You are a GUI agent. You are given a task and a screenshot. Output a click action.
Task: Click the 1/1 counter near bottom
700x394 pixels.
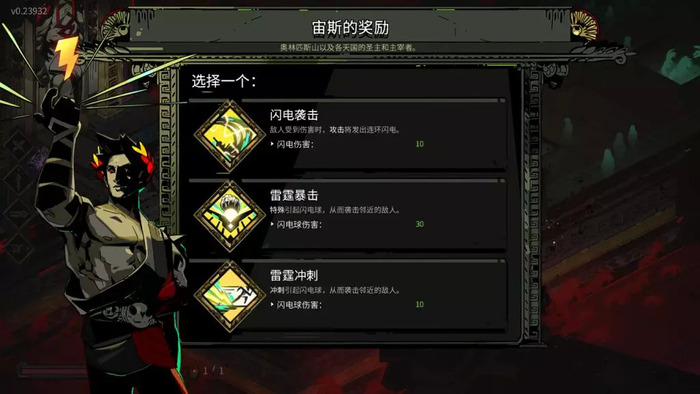213,370
